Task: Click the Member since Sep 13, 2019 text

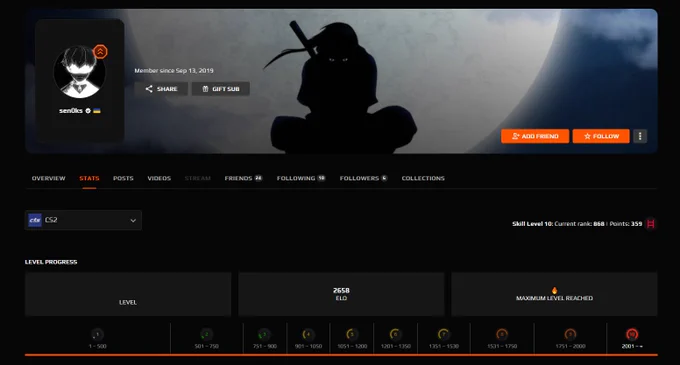Action: [174, 71]
